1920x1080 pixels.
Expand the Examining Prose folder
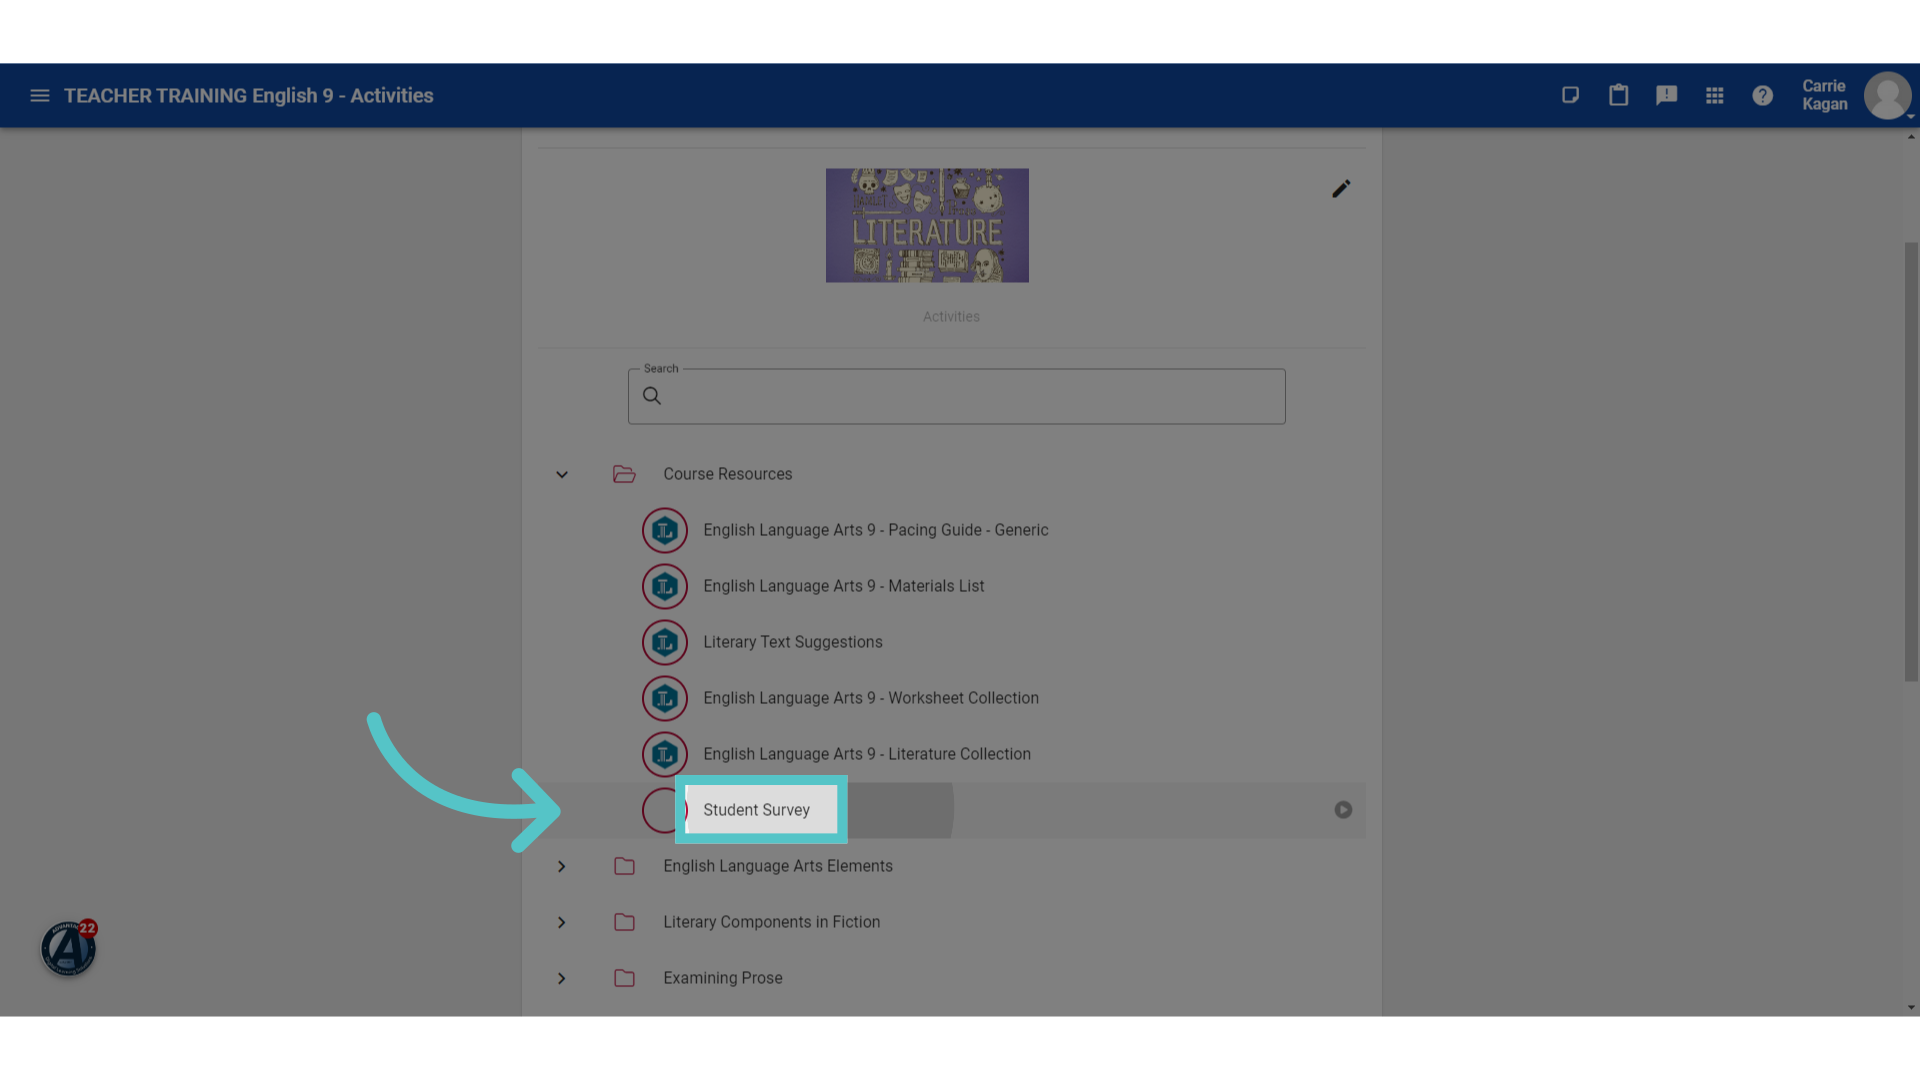[562, 979]
